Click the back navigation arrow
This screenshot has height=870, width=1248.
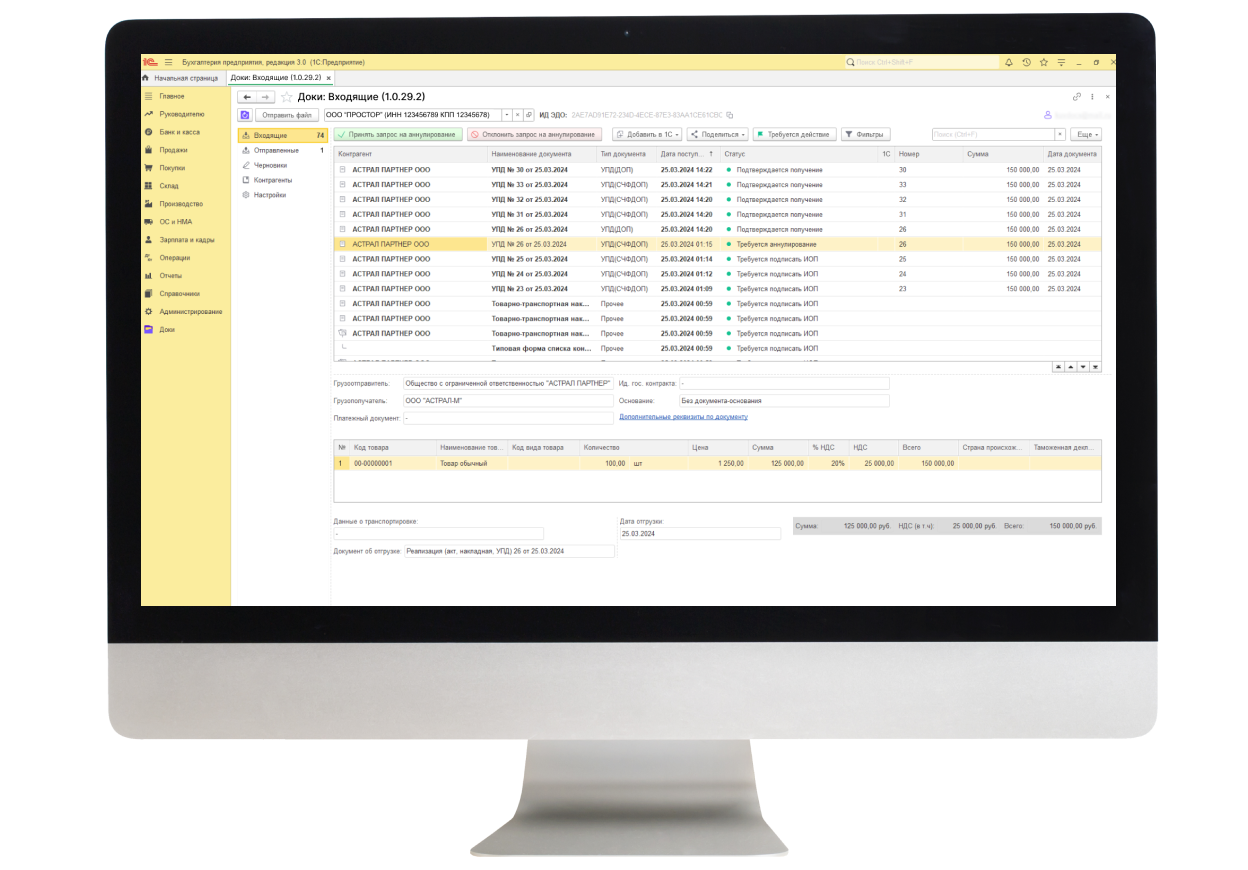pyautogui.click(x=247, y=97)
